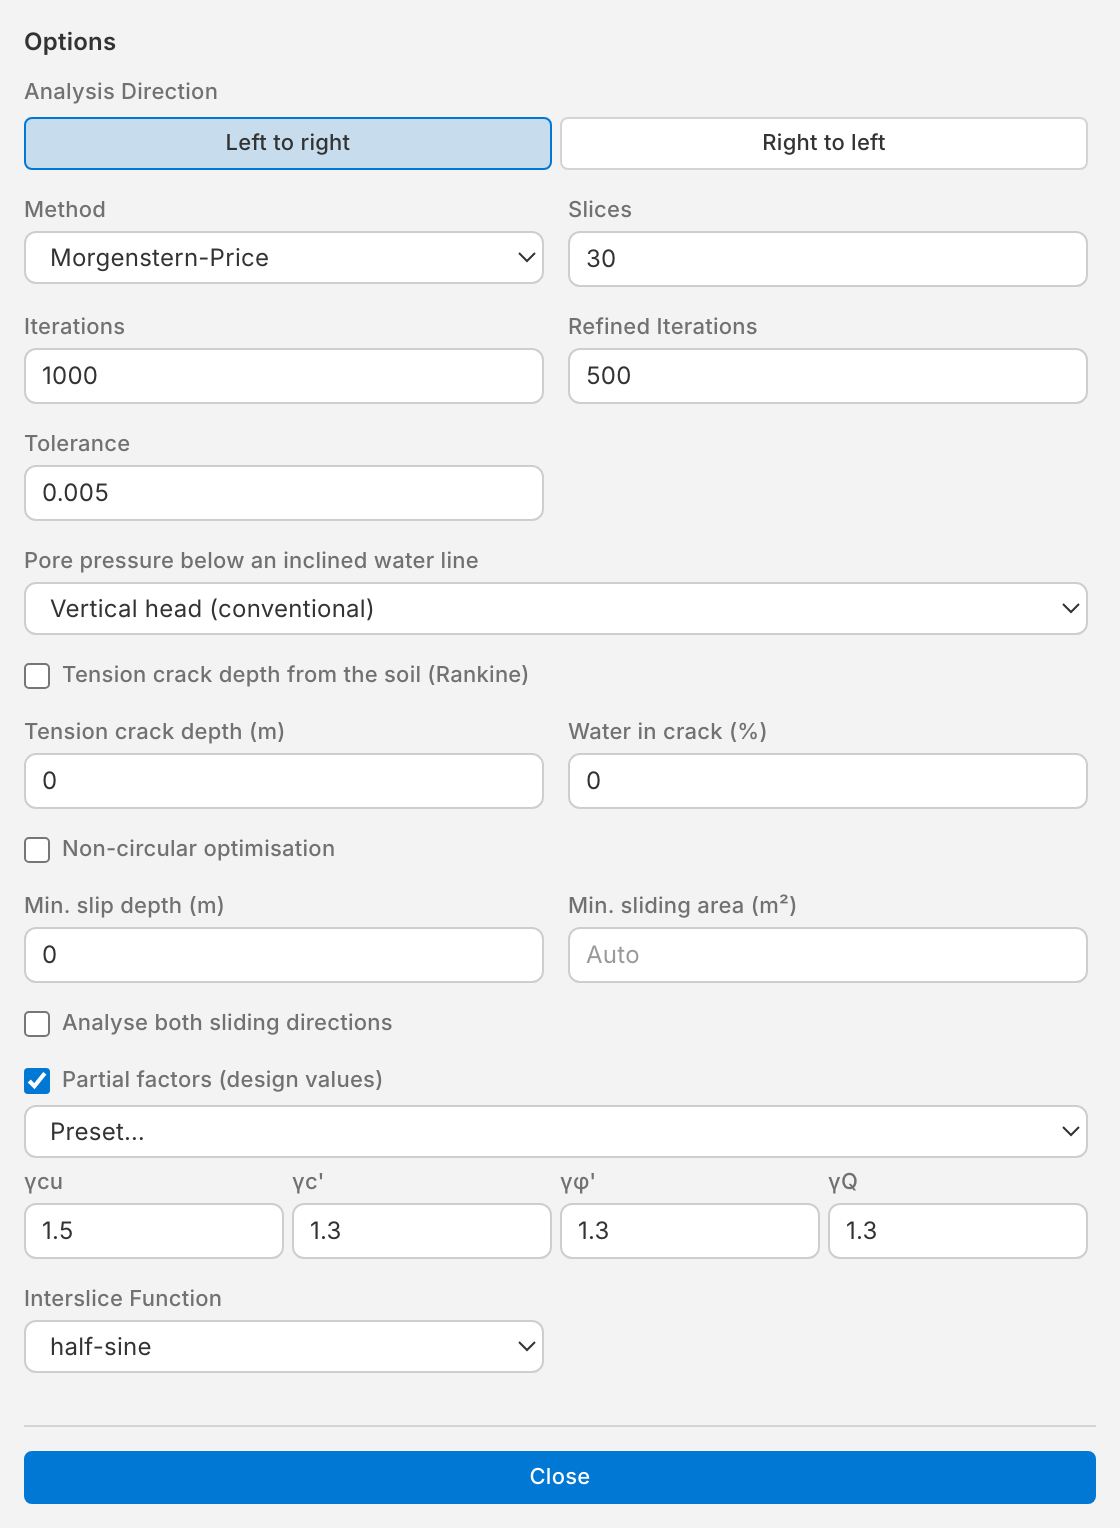1120x1528 pixels.
Task: Select Right to left analysis direction
Action: coord(824,143)
